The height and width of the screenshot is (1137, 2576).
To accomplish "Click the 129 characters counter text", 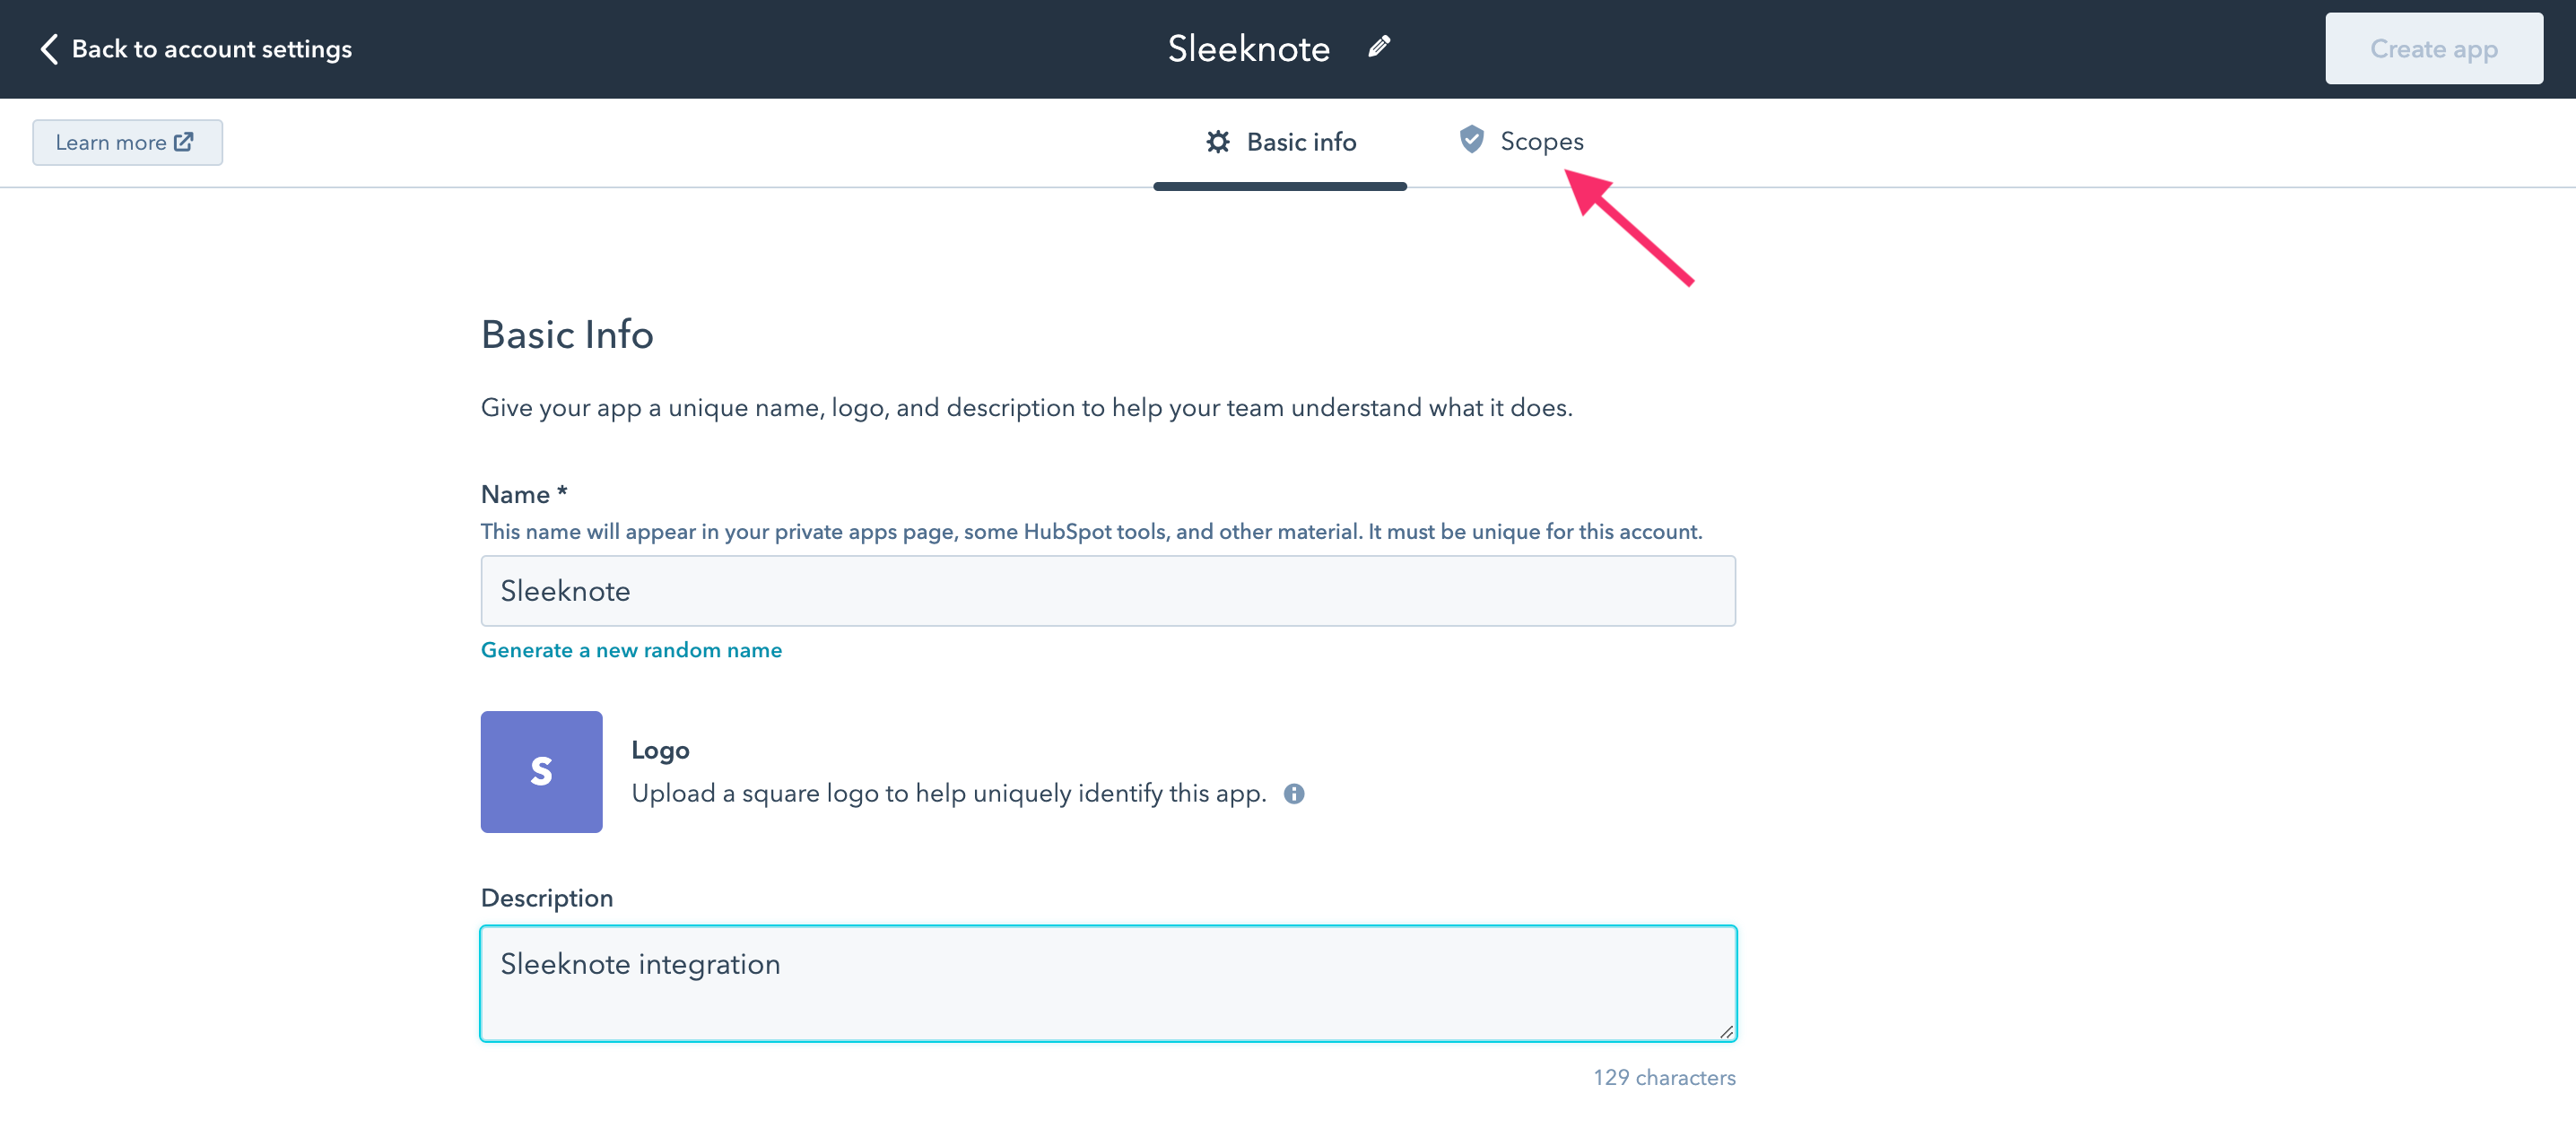I will tap(1664, 1078).
